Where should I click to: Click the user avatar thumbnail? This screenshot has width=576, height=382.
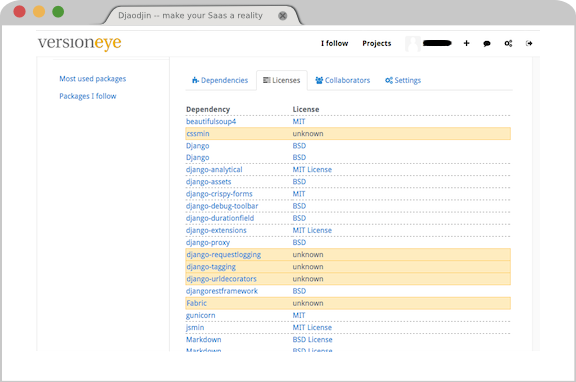coord(413,44)
